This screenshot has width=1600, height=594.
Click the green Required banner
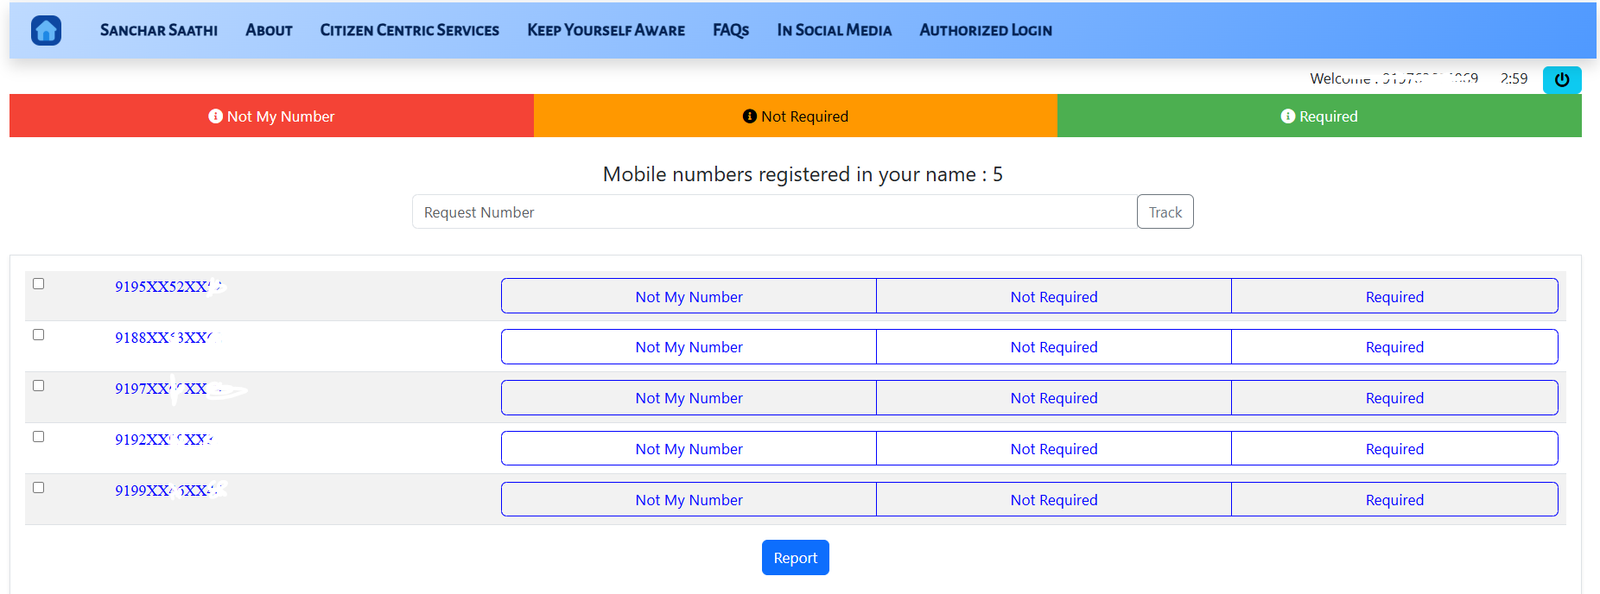pos(1319,116)
